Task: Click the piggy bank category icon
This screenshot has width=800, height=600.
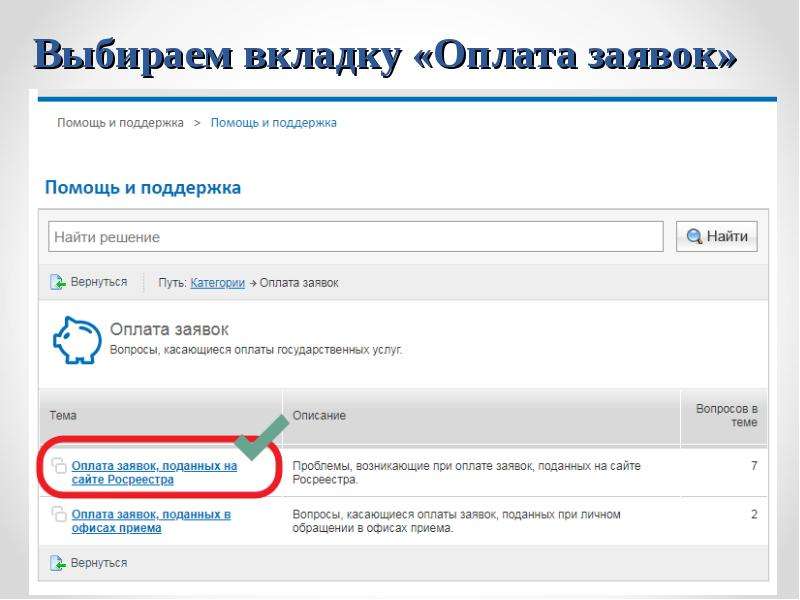Action: (x=77, y=340)
